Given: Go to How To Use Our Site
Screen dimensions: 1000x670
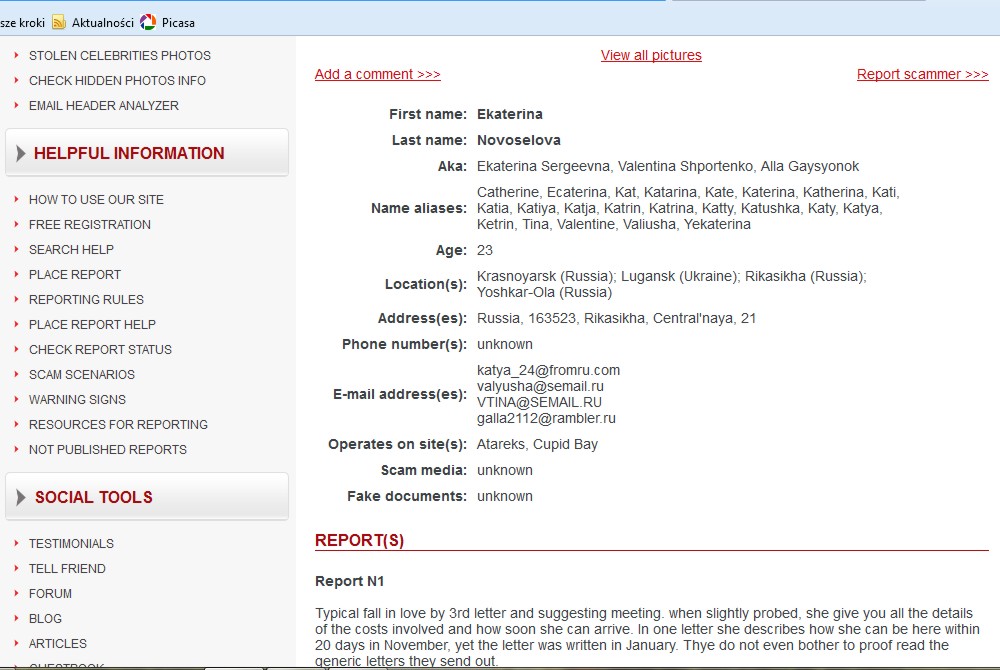Looking at the screenshot, I should coord(96,200).
